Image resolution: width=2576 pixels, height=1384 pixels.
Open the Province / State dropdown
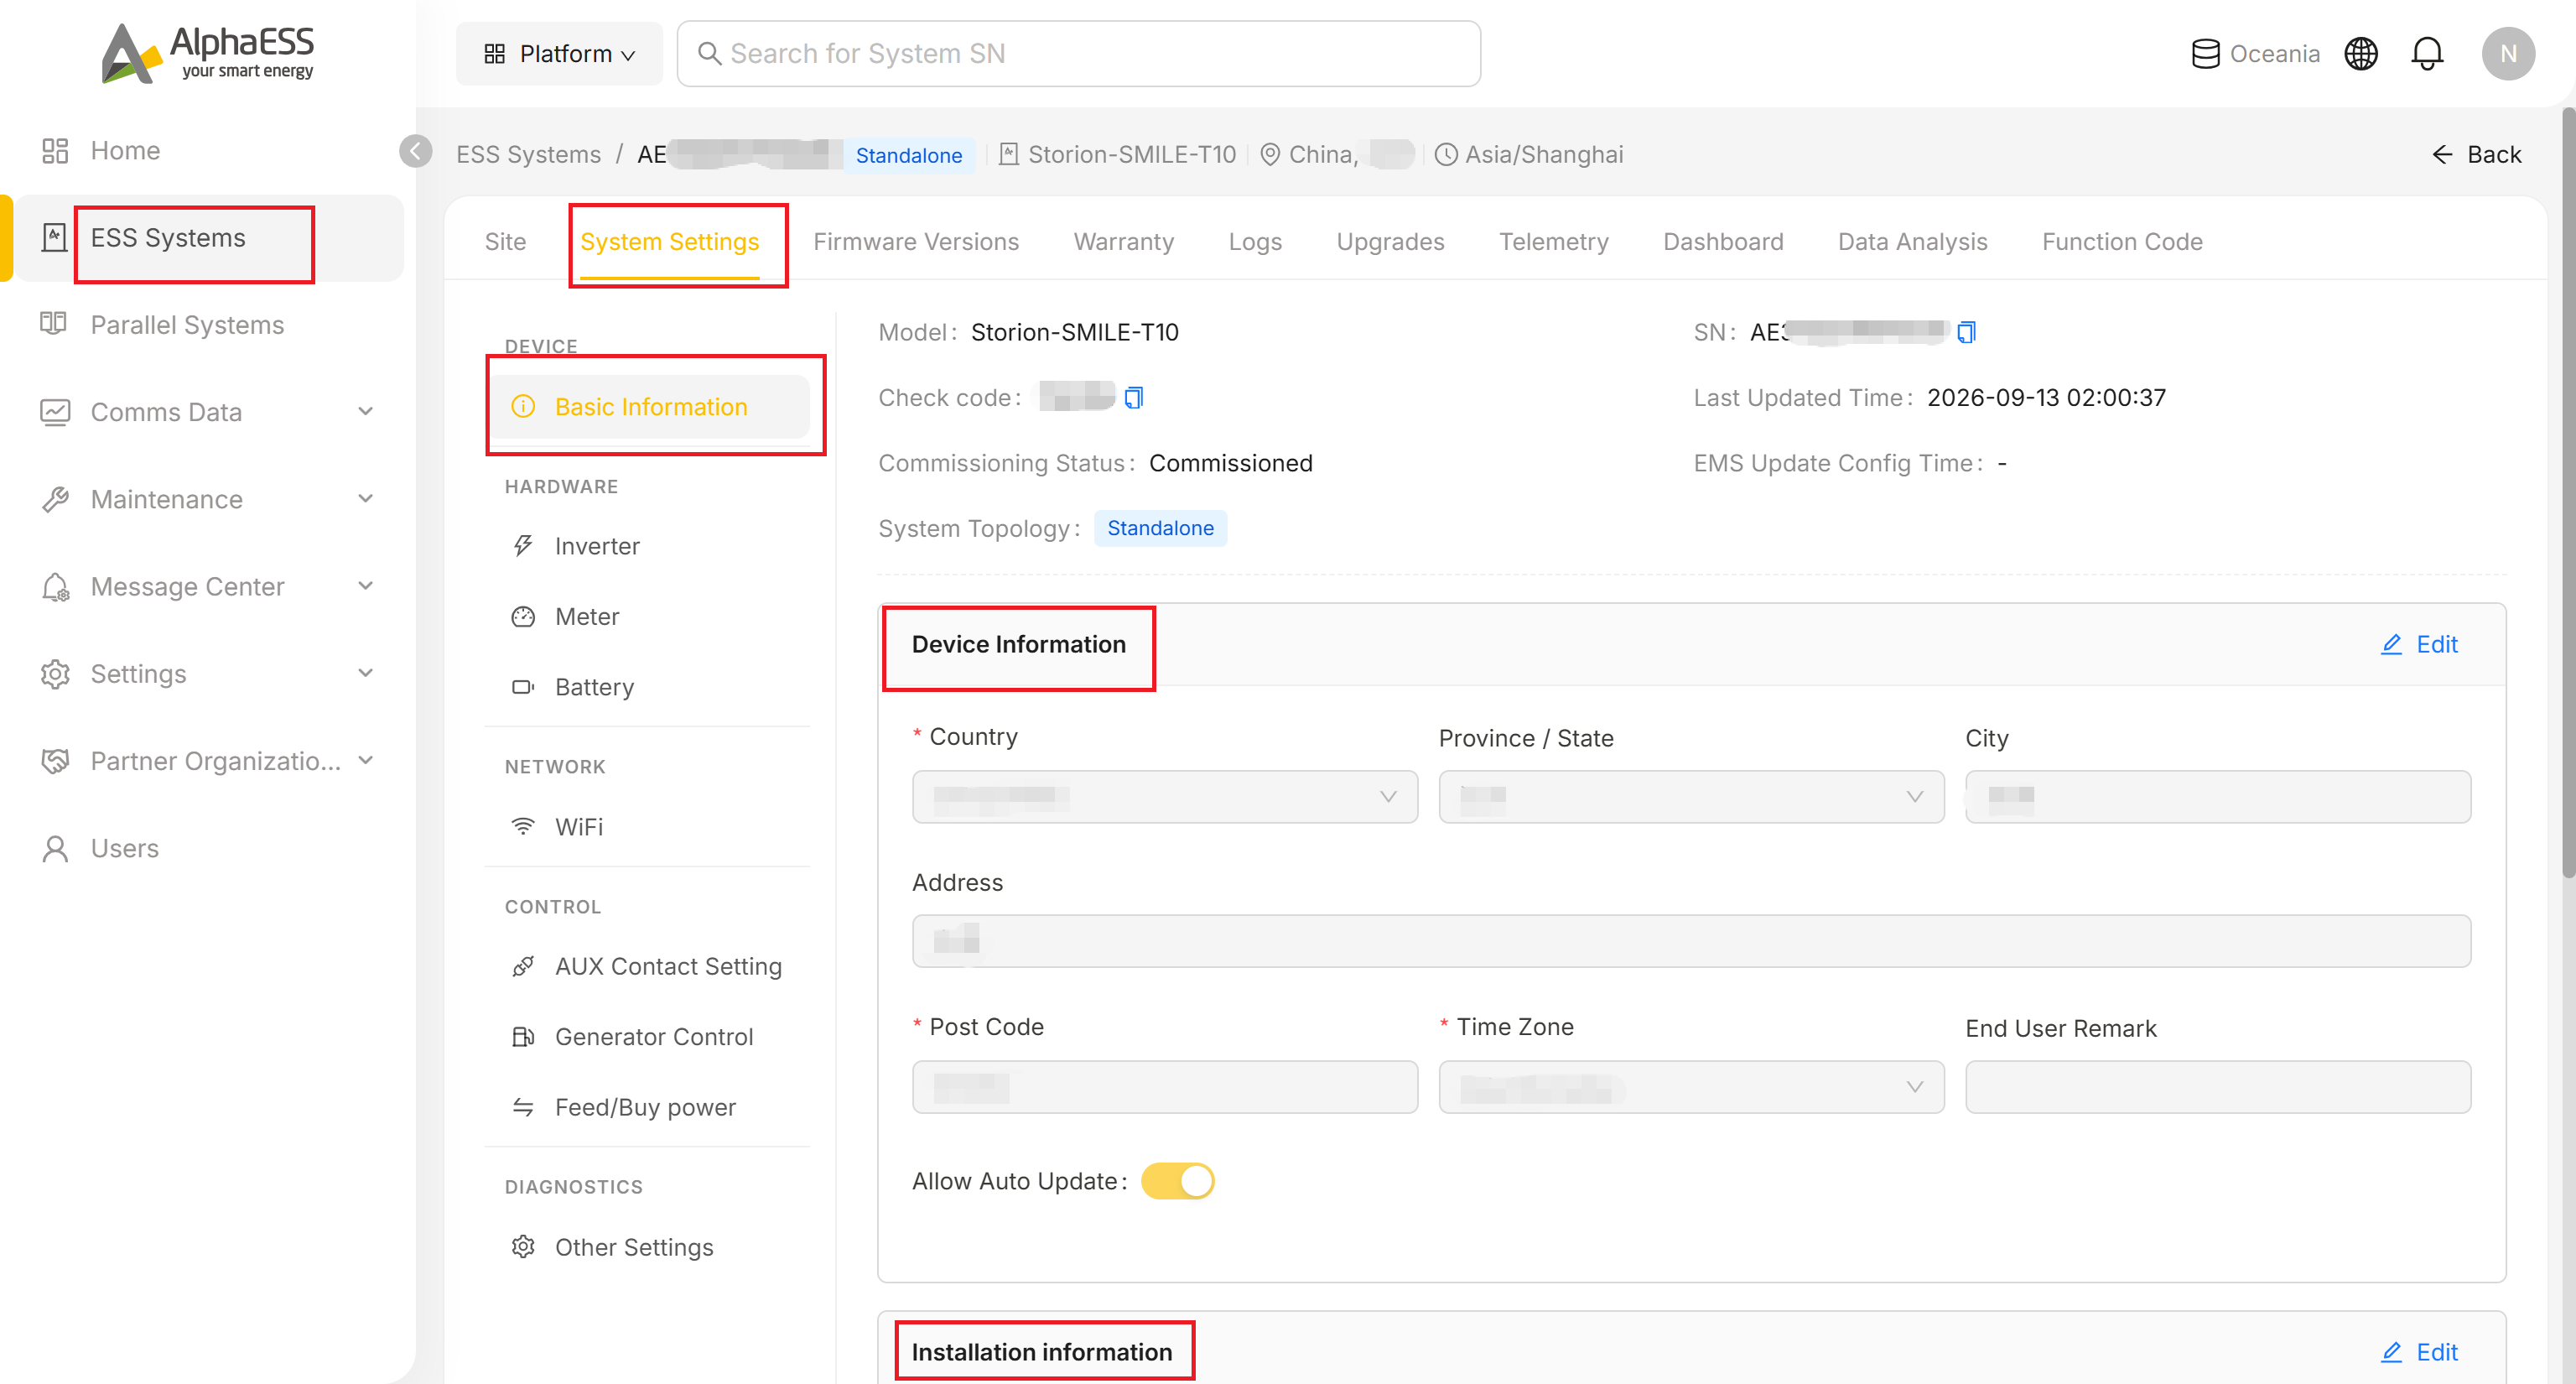pos(1691,797)
